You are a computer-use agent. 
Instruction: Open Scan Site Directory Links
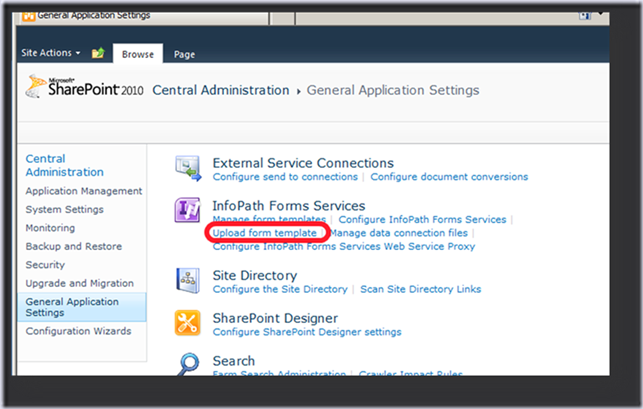click(420, 289)
